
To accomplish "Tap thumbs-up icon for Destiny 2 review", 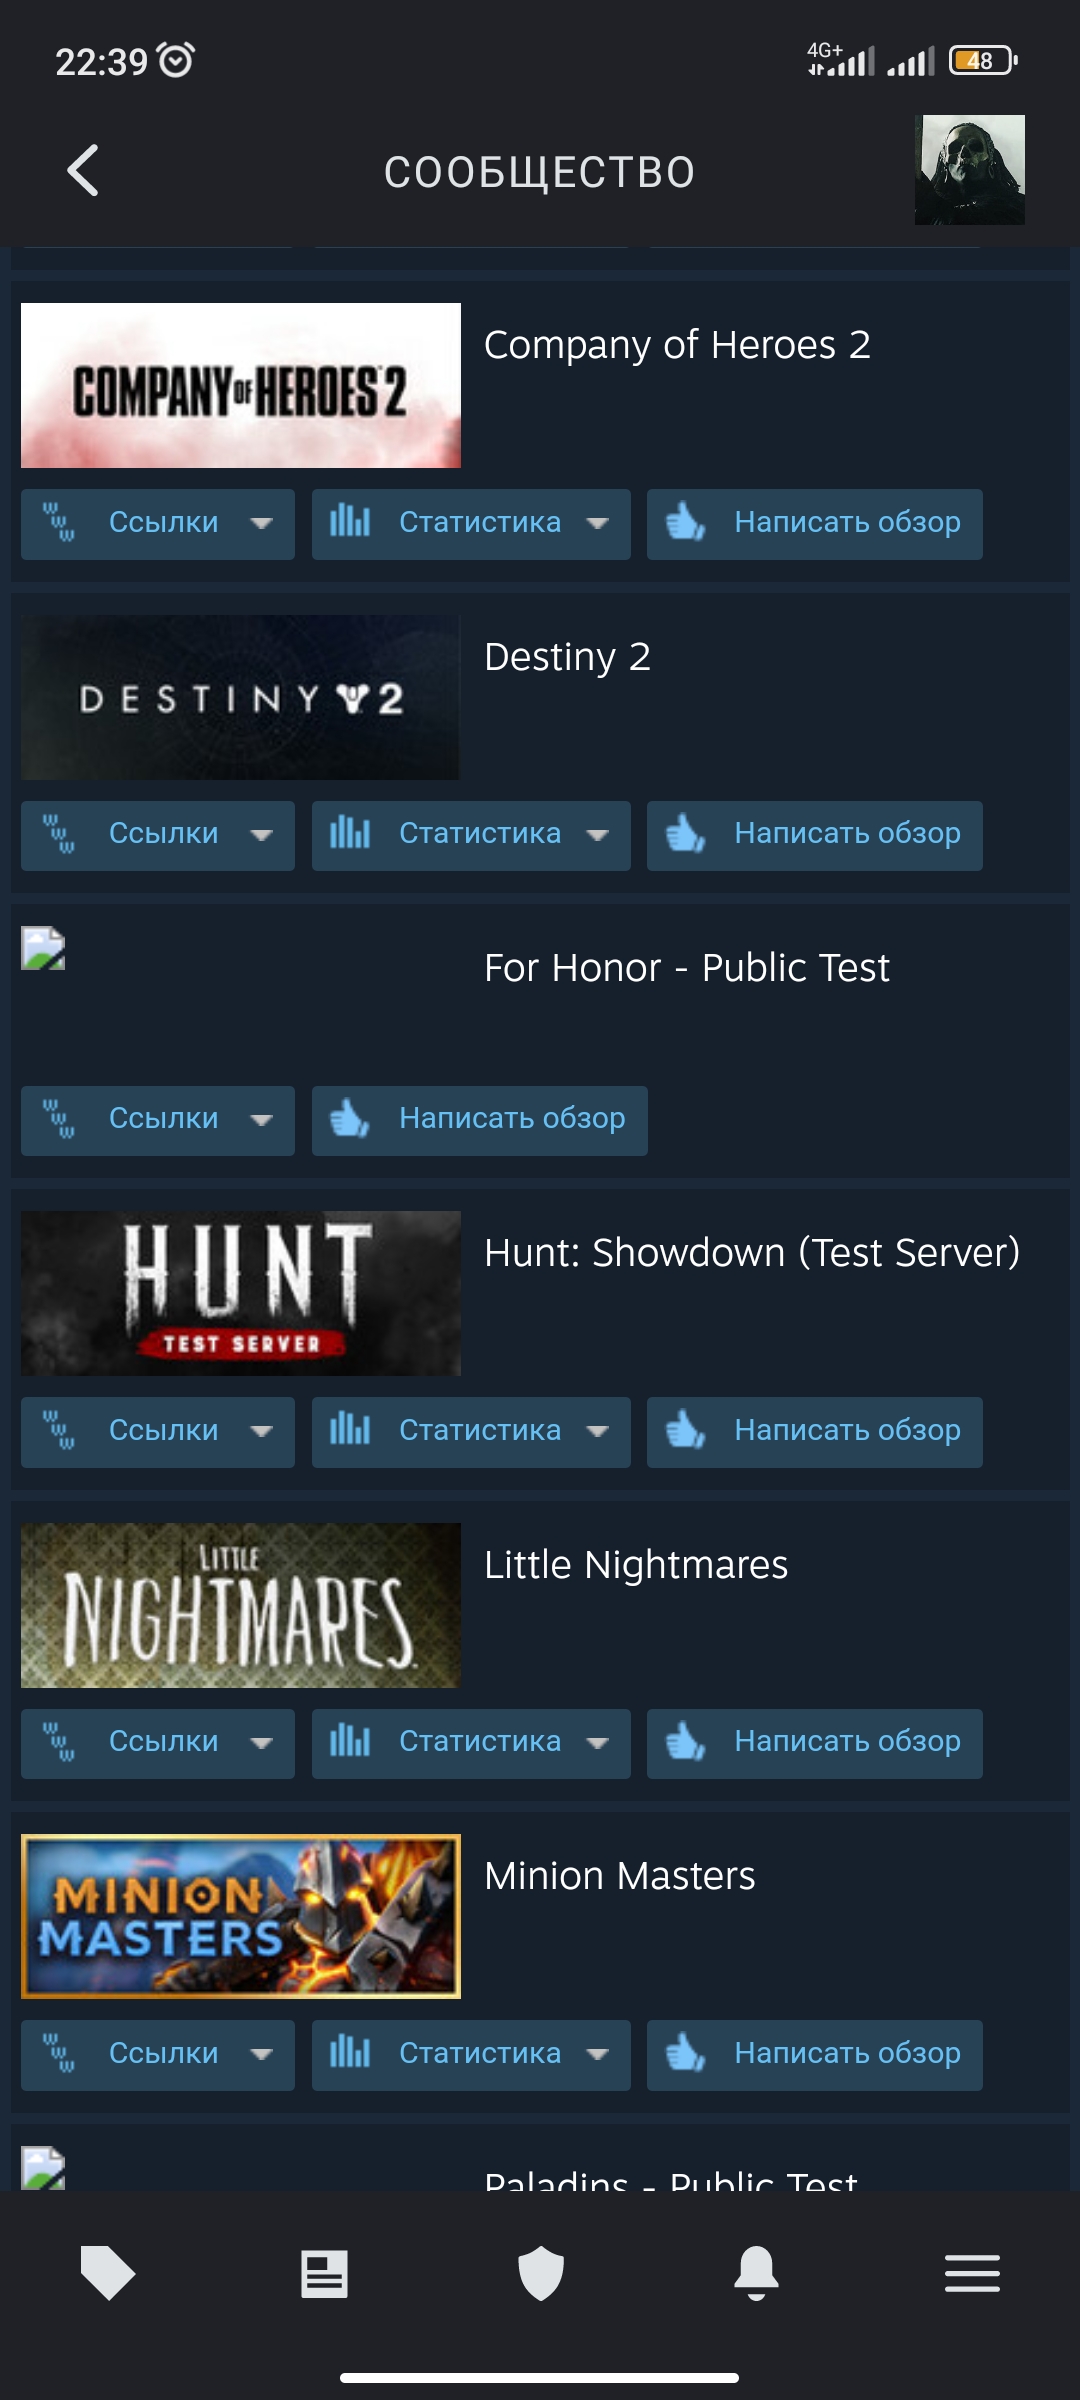I will pyautogui.click(x=686, y=833).
